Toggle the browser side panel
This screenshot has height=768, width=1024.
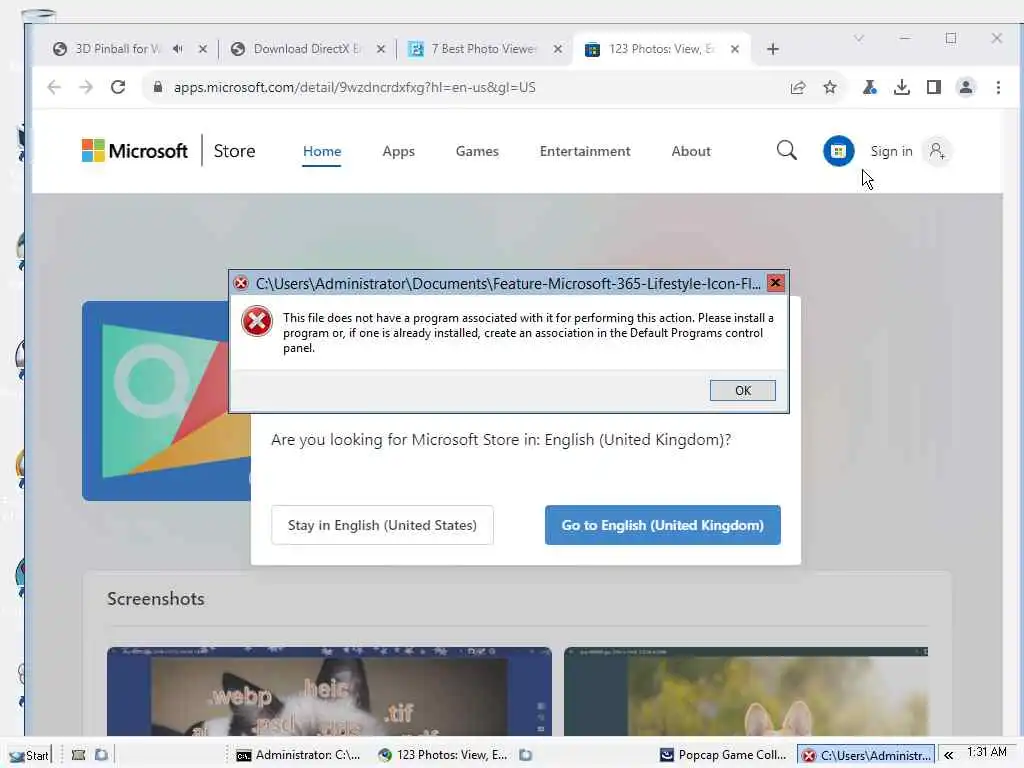(933, 88)
